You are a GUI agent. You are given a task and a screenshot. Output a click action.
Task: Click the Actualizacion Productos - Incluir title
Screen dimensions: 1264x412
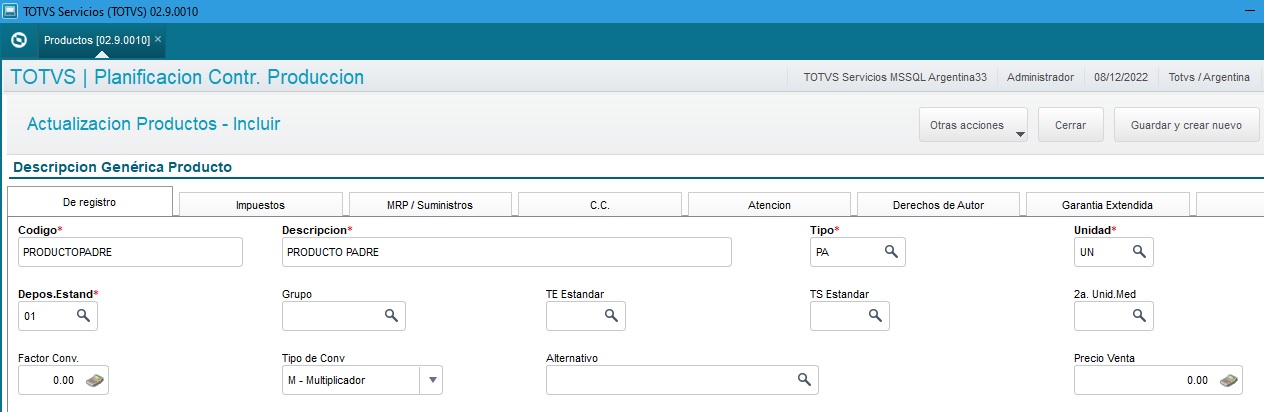(153, 124)
